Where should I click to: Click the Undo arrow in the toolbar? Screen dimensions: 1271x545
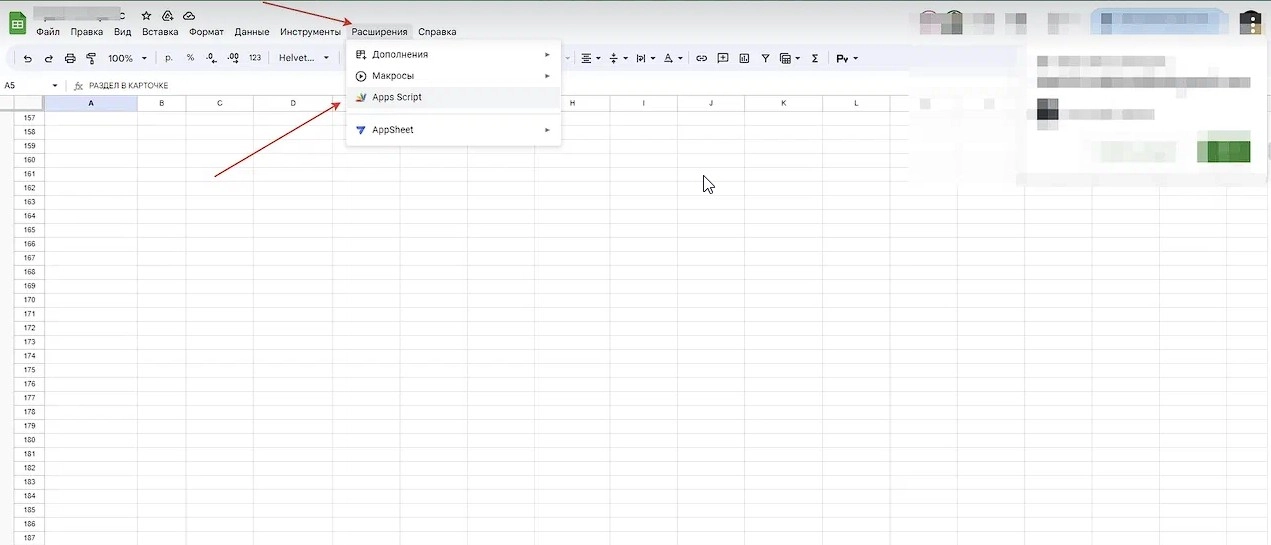click(28, 59)
